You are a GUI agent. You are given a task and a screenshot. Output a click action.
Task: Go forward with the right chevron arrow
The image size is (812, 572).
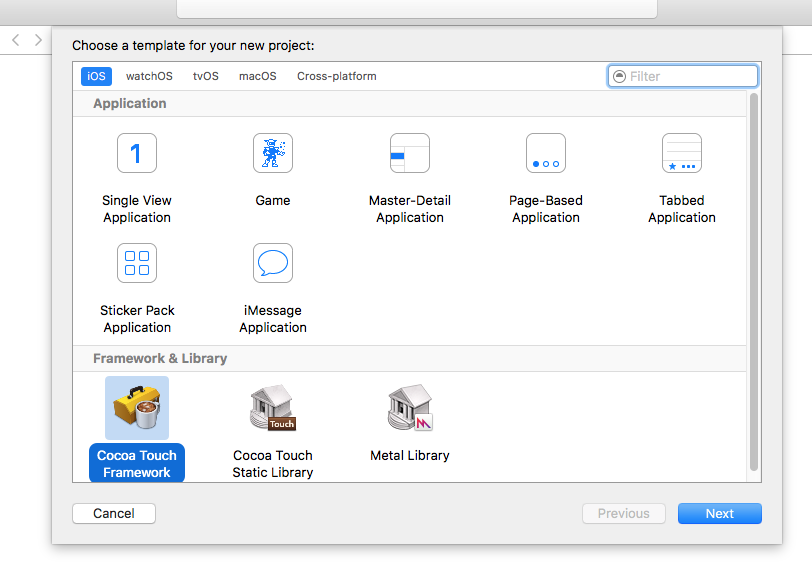tap(38, 40)
